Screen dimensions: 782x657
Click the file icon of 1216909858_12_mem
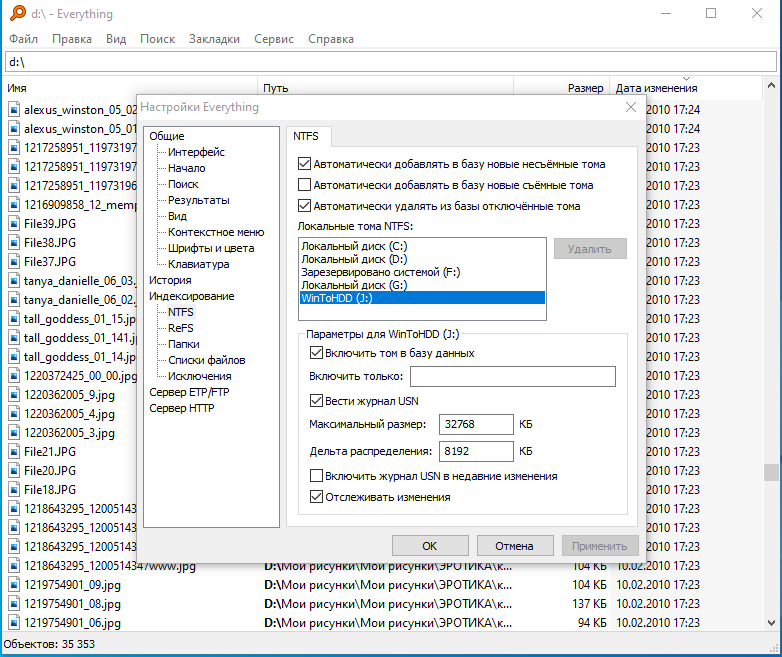[x=14, y=205]
